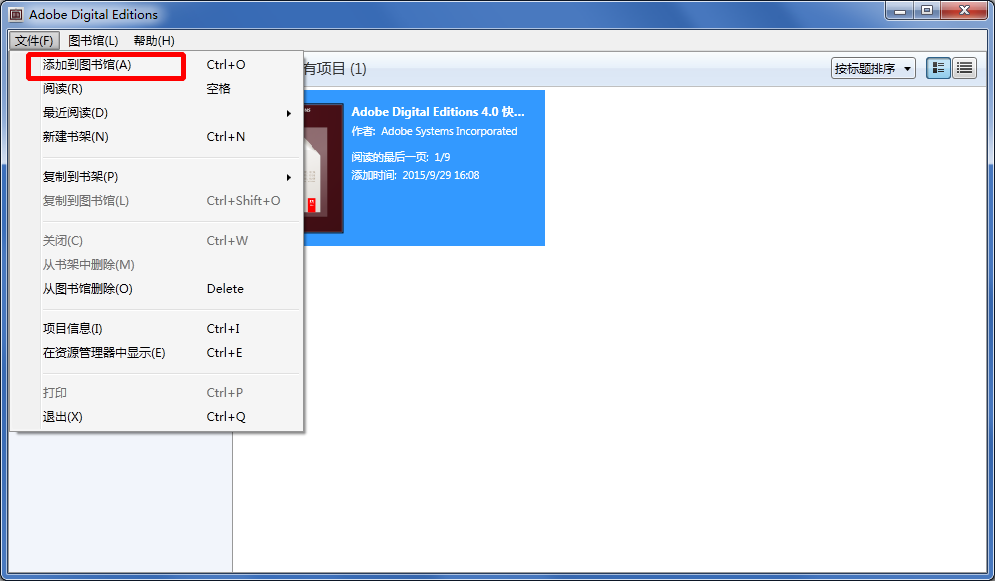Click the author text Adobe Systems Incorporated
Viewport: 995px width, 581px height.
coord(449,131)
